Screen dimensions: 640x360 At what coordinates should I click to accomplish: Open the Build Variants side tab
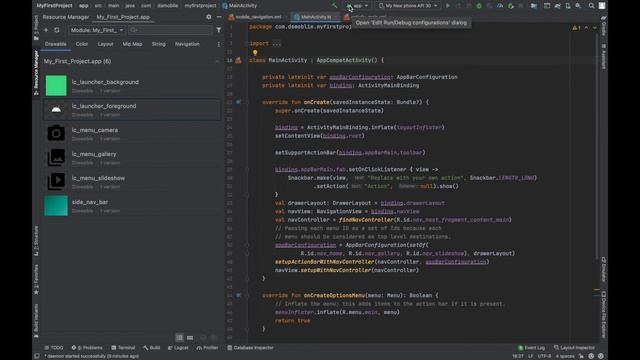pyautogui.click(x=36, y=320)
